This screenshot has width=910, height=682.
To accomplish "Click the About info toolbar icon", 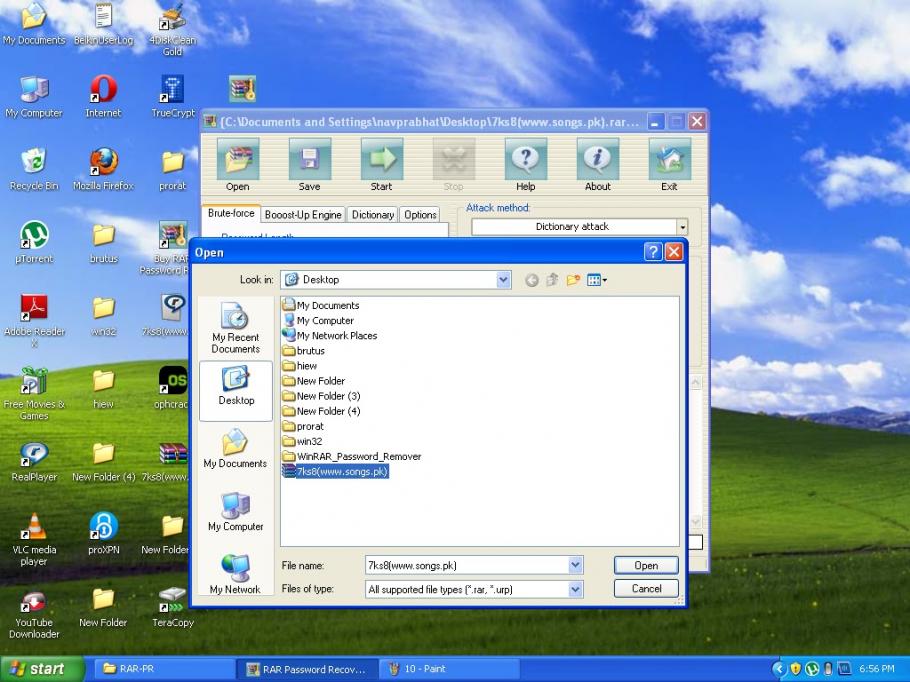I will 597,159.
